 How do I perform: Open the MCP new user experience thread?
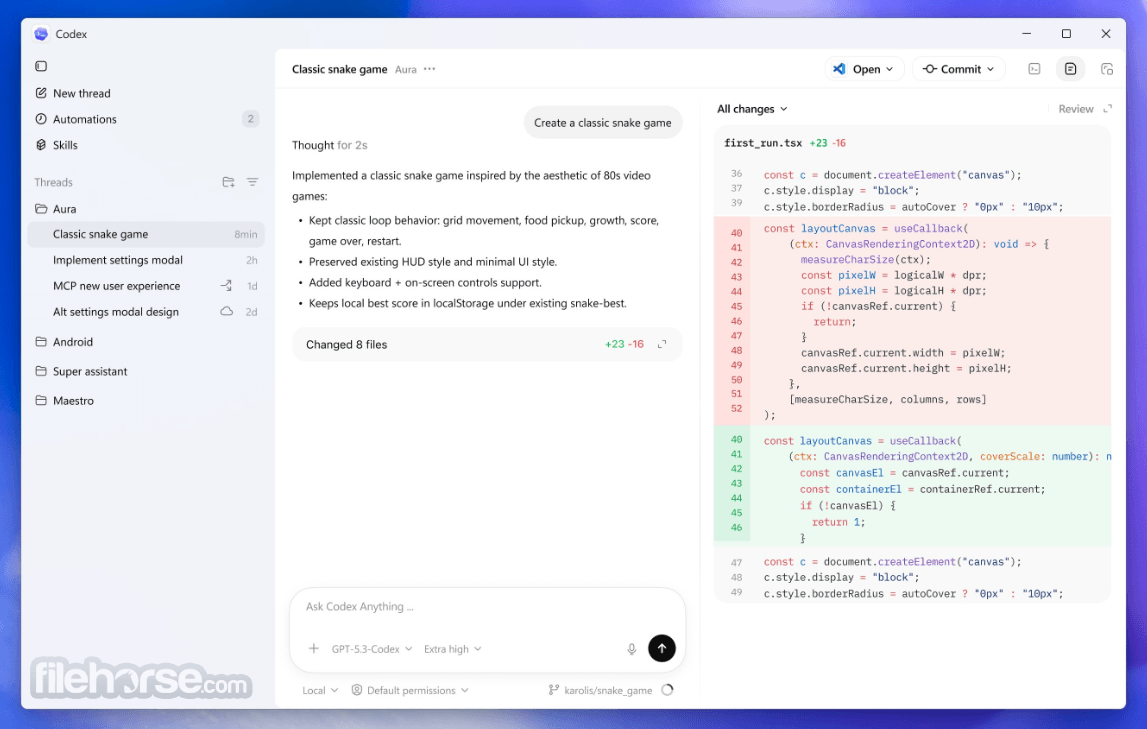click(x=146, y=286)
